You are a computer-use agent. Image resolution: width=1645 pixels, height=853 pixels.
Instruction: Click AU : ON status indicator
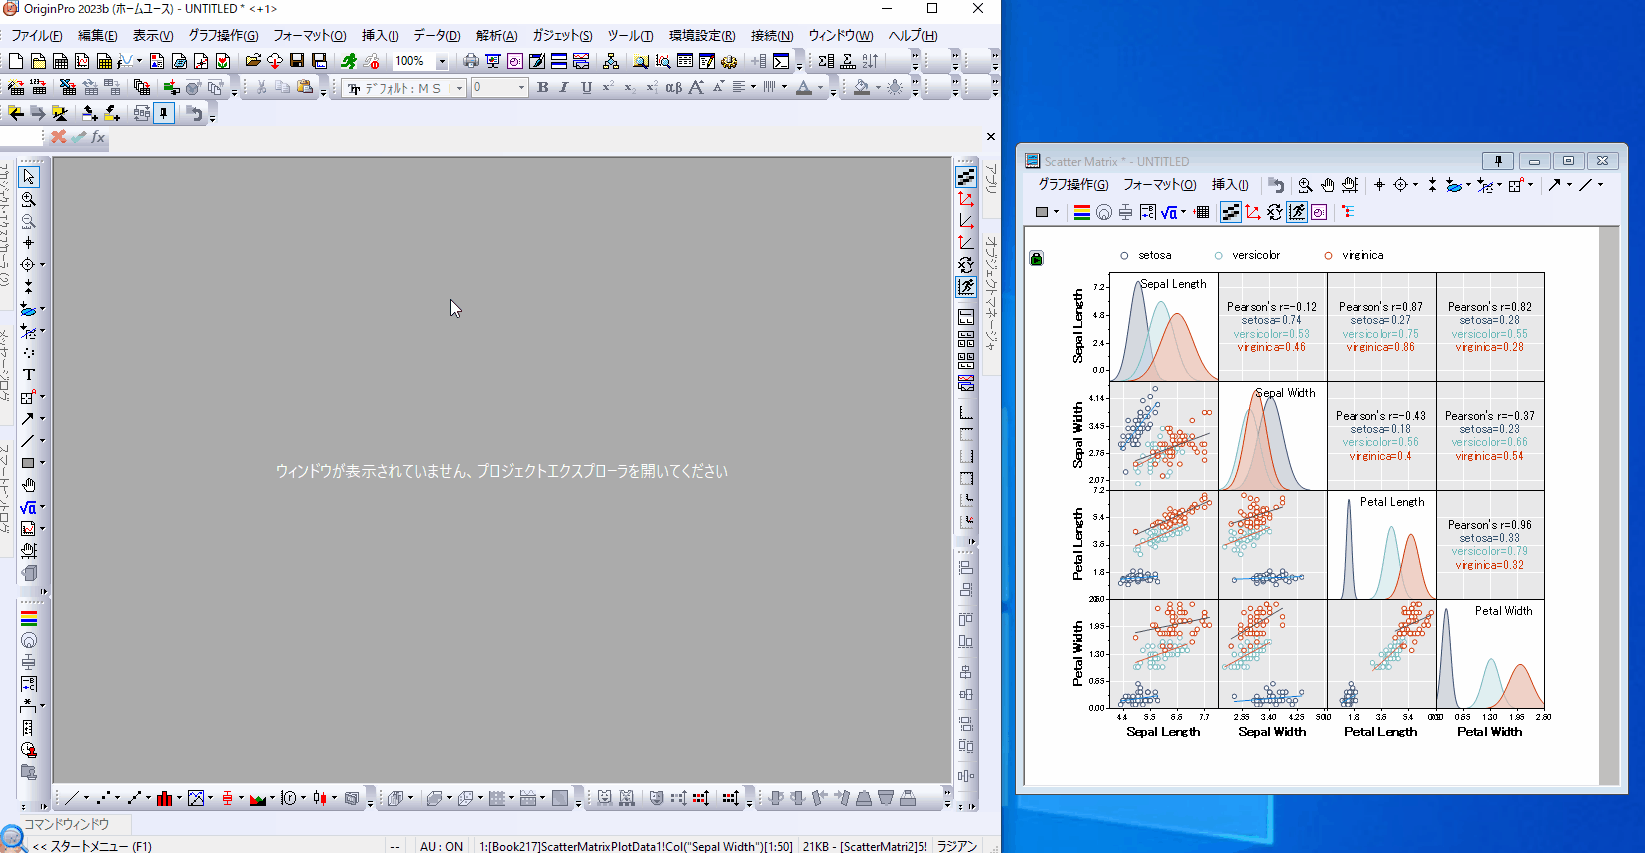click(441, 846)
